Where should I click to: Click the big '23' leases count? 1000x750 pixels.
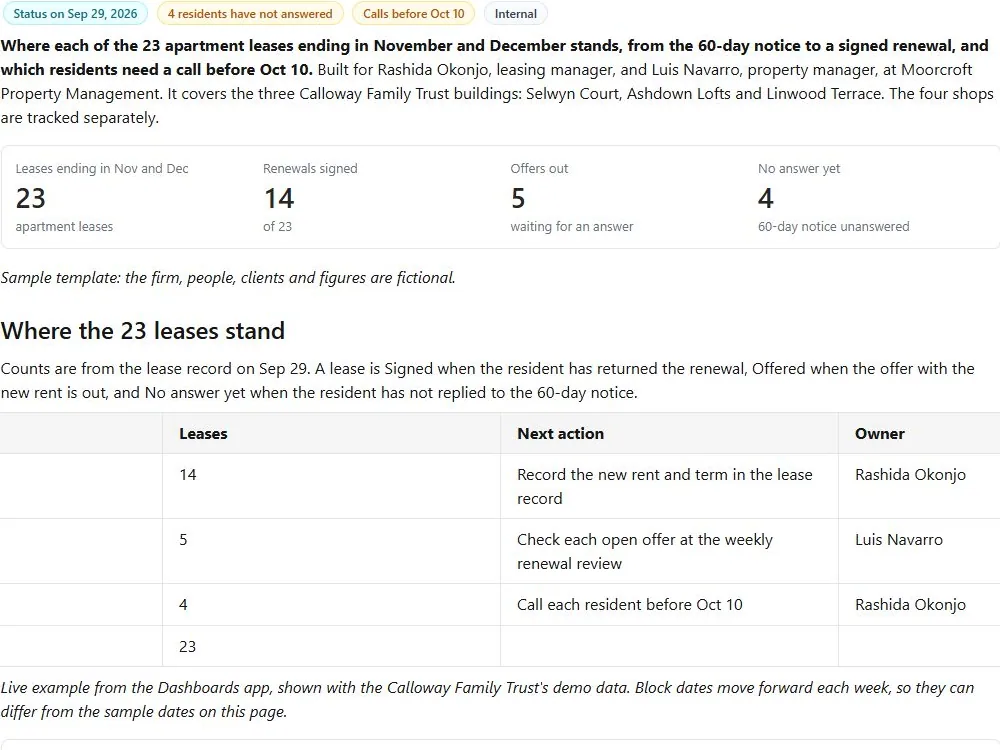(x=31, y=198)
